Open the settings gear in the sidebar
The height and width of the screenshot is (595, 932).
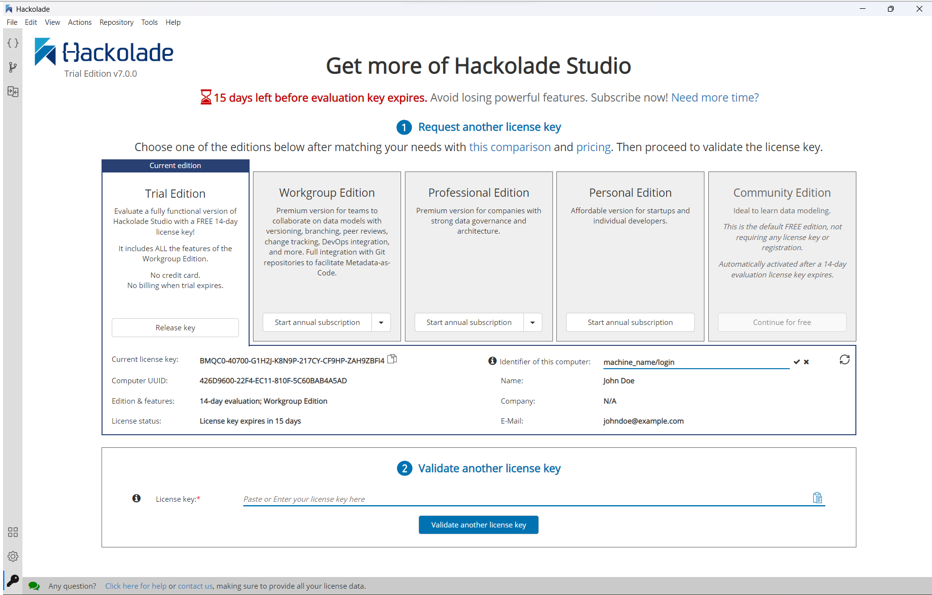click(13, 556)
